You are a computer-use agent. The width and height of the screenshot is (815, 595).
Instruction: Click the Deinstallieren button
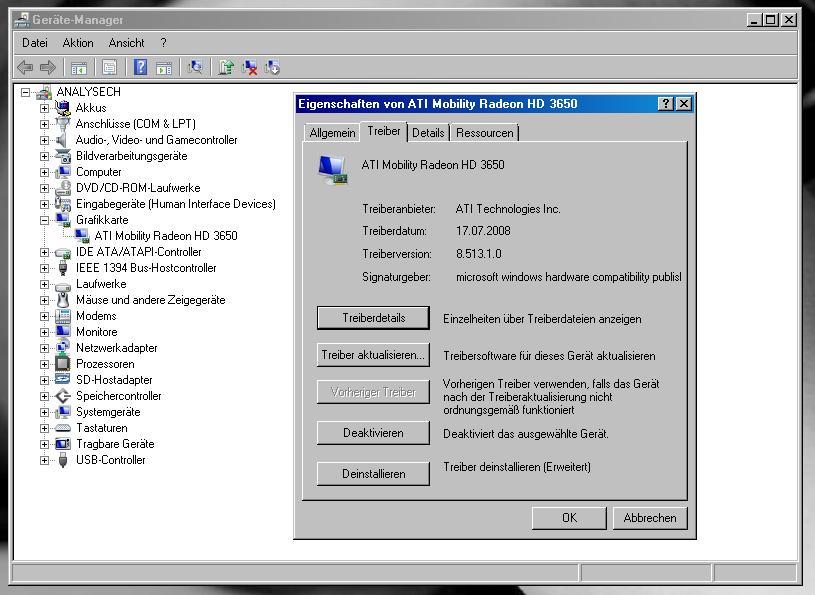(373, 474)
